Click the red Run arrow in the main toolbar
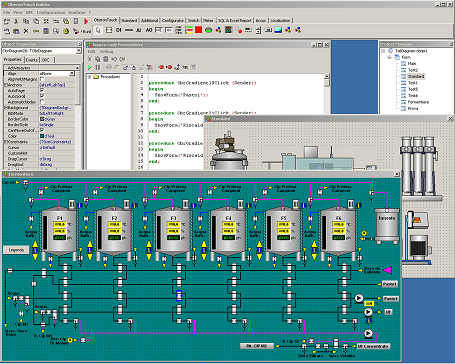The height and width of the screenshot is (364, 455). 86,21
